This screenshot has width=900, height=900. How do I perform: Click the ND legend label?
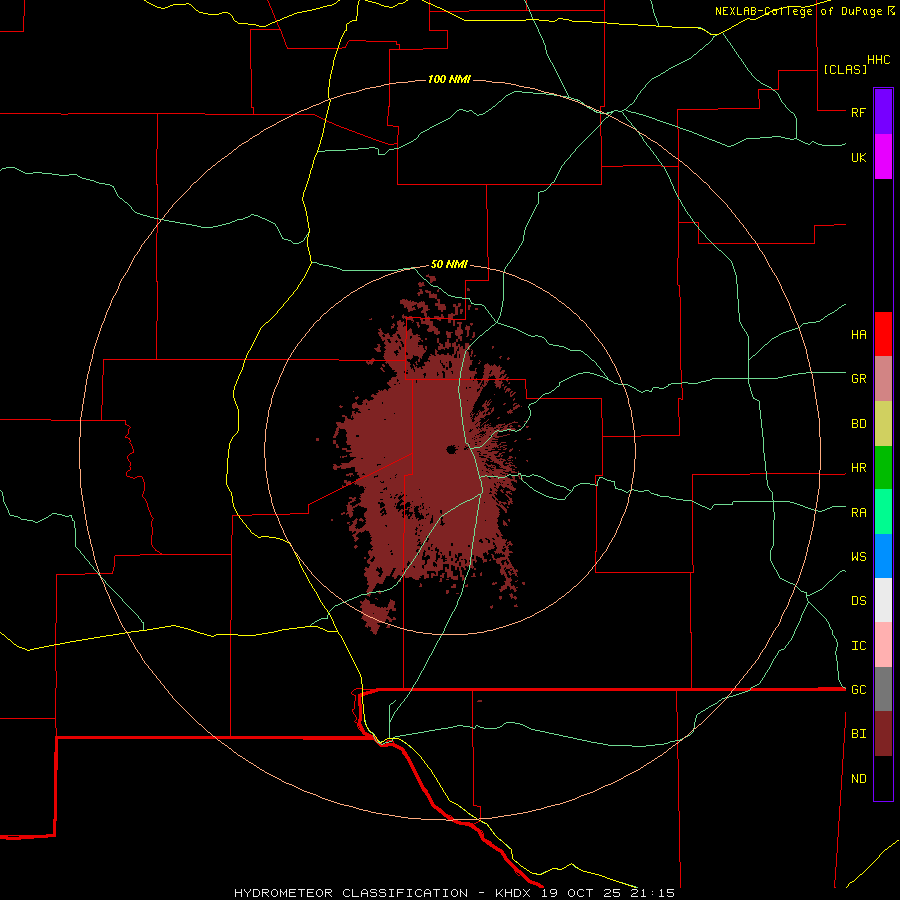pos(858,779)
